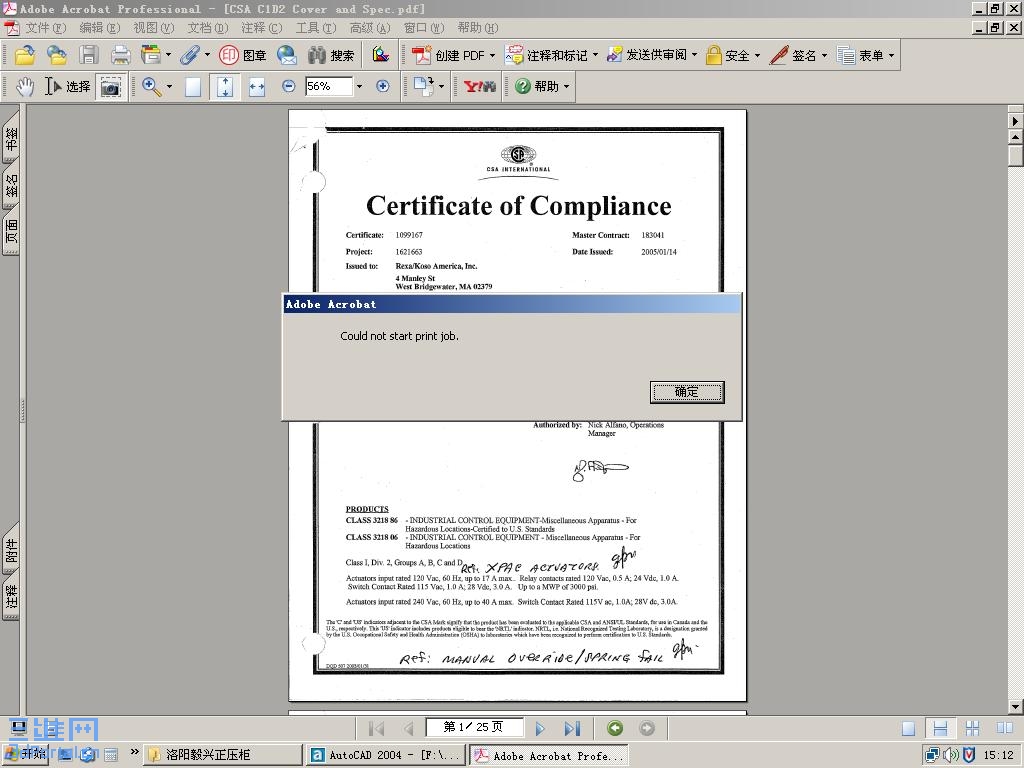Click the Yahoo toolbar icon
Screen dimensions: 1024x768
(x=479, y=86)
